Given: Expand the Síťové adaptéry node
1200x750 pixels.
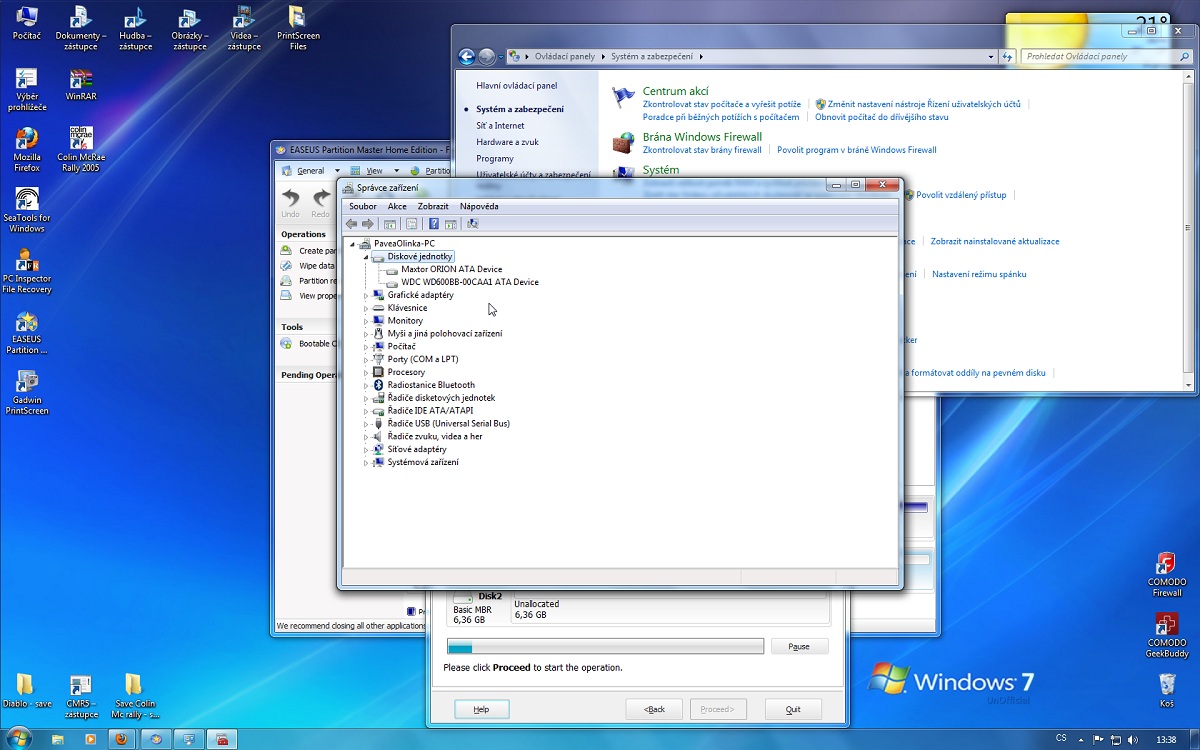Looking at the screenshot, I should coord(366,450).
